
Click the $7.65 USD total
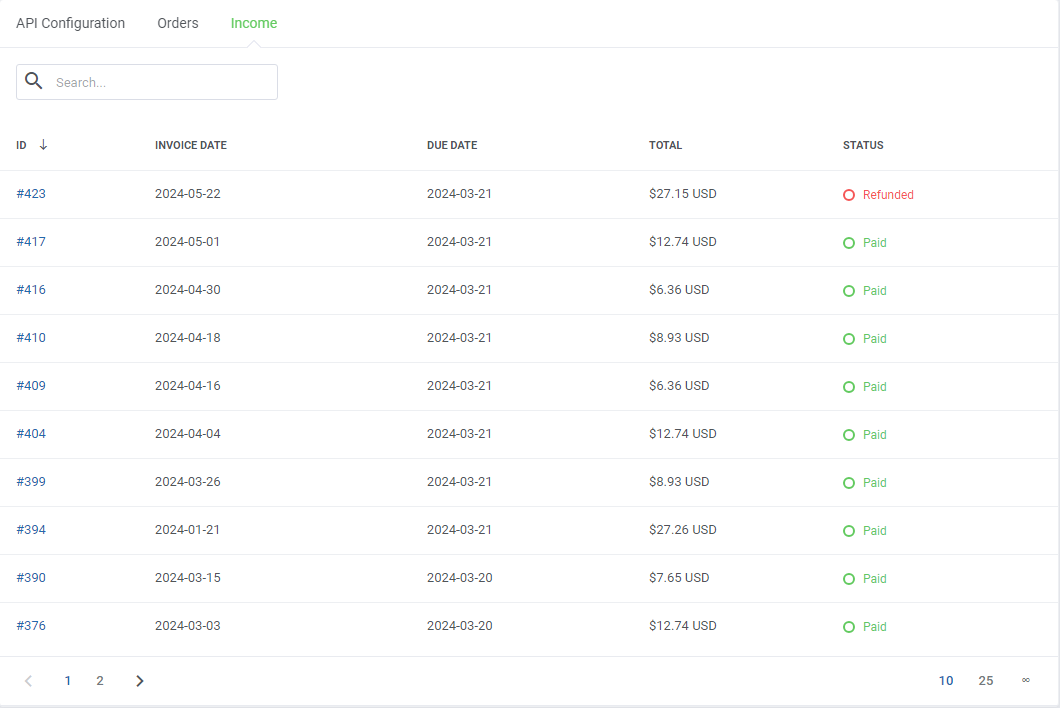679,577
